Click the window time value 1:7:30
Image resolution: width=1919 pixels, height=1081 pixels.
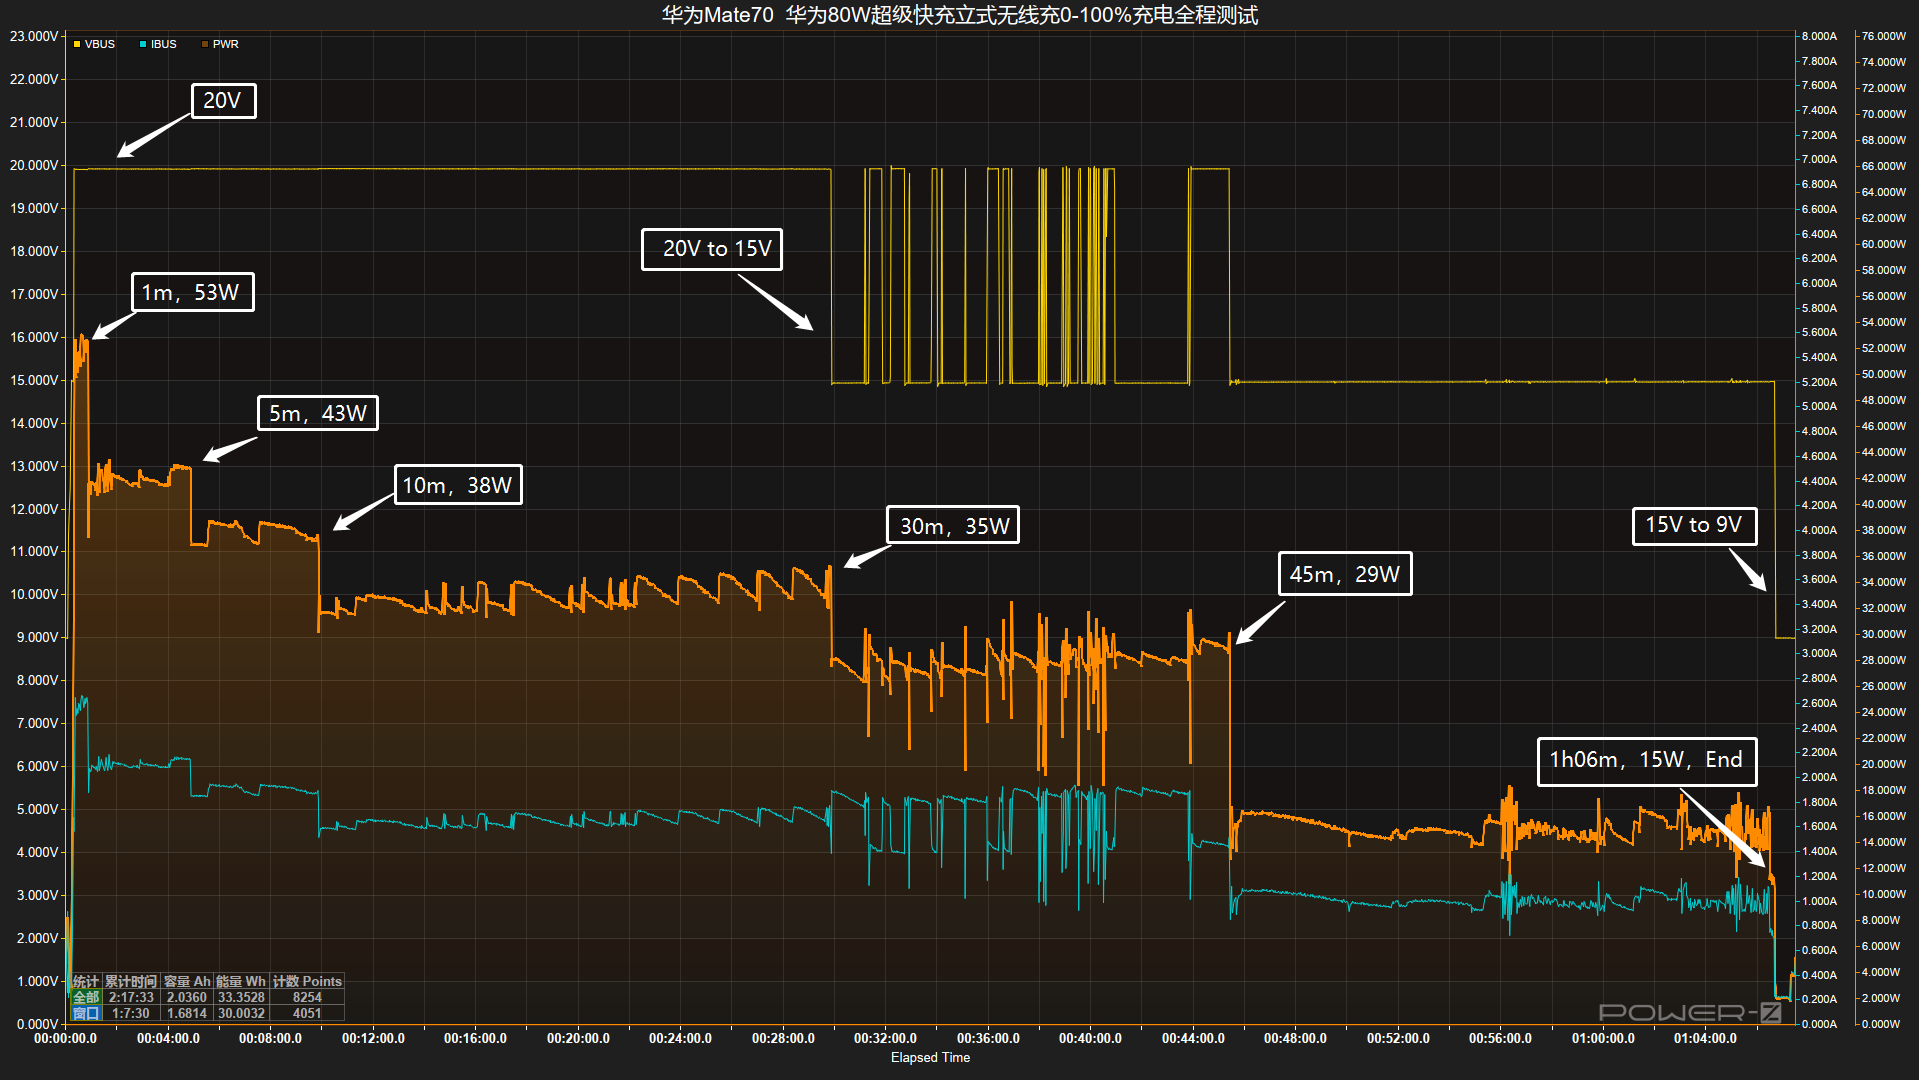click(131, 1013)
